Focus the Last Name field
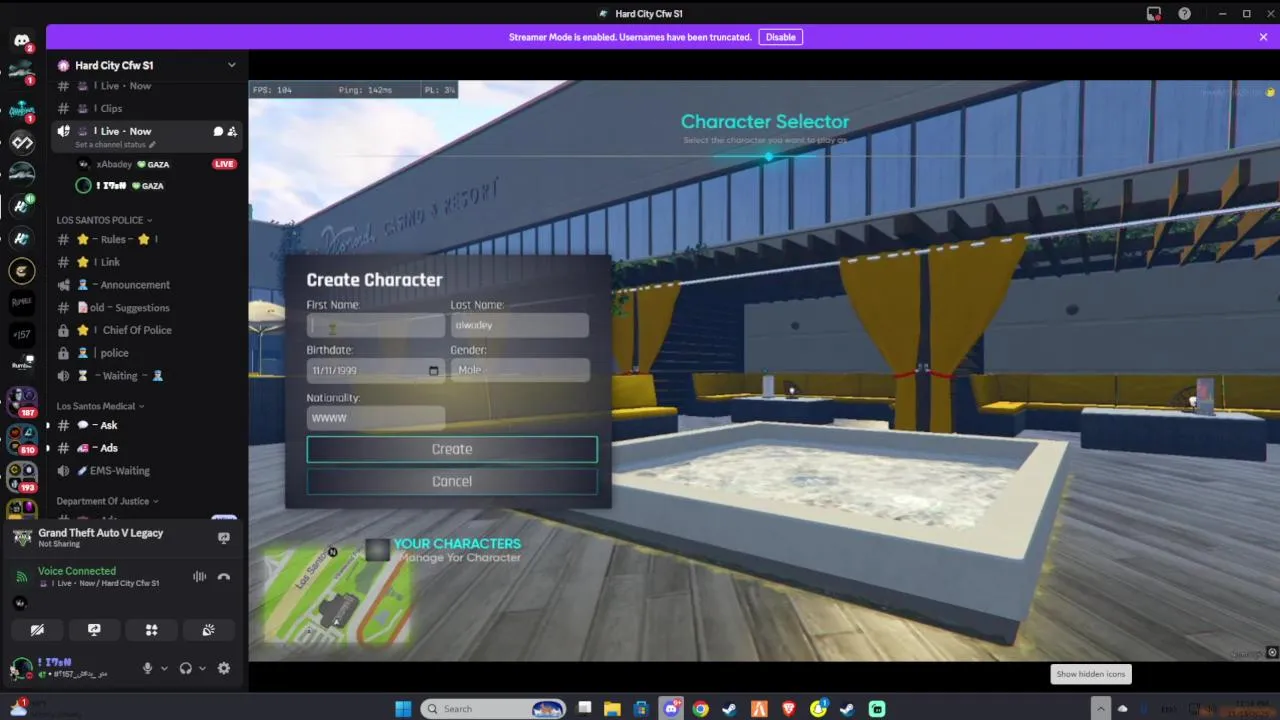The image size is (1280, 720). [519, 325]
